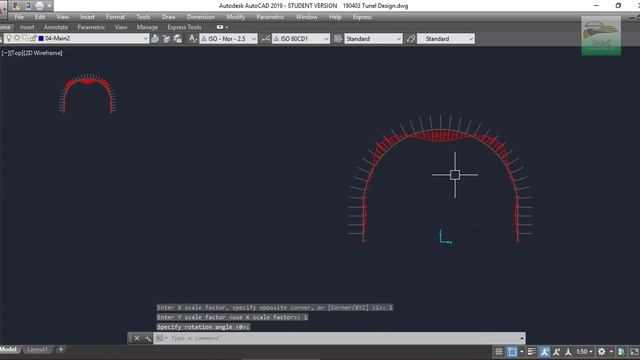Open the Draw menu
The height and width of the screenshot is (360, 640).
click(x=169, y=17)
